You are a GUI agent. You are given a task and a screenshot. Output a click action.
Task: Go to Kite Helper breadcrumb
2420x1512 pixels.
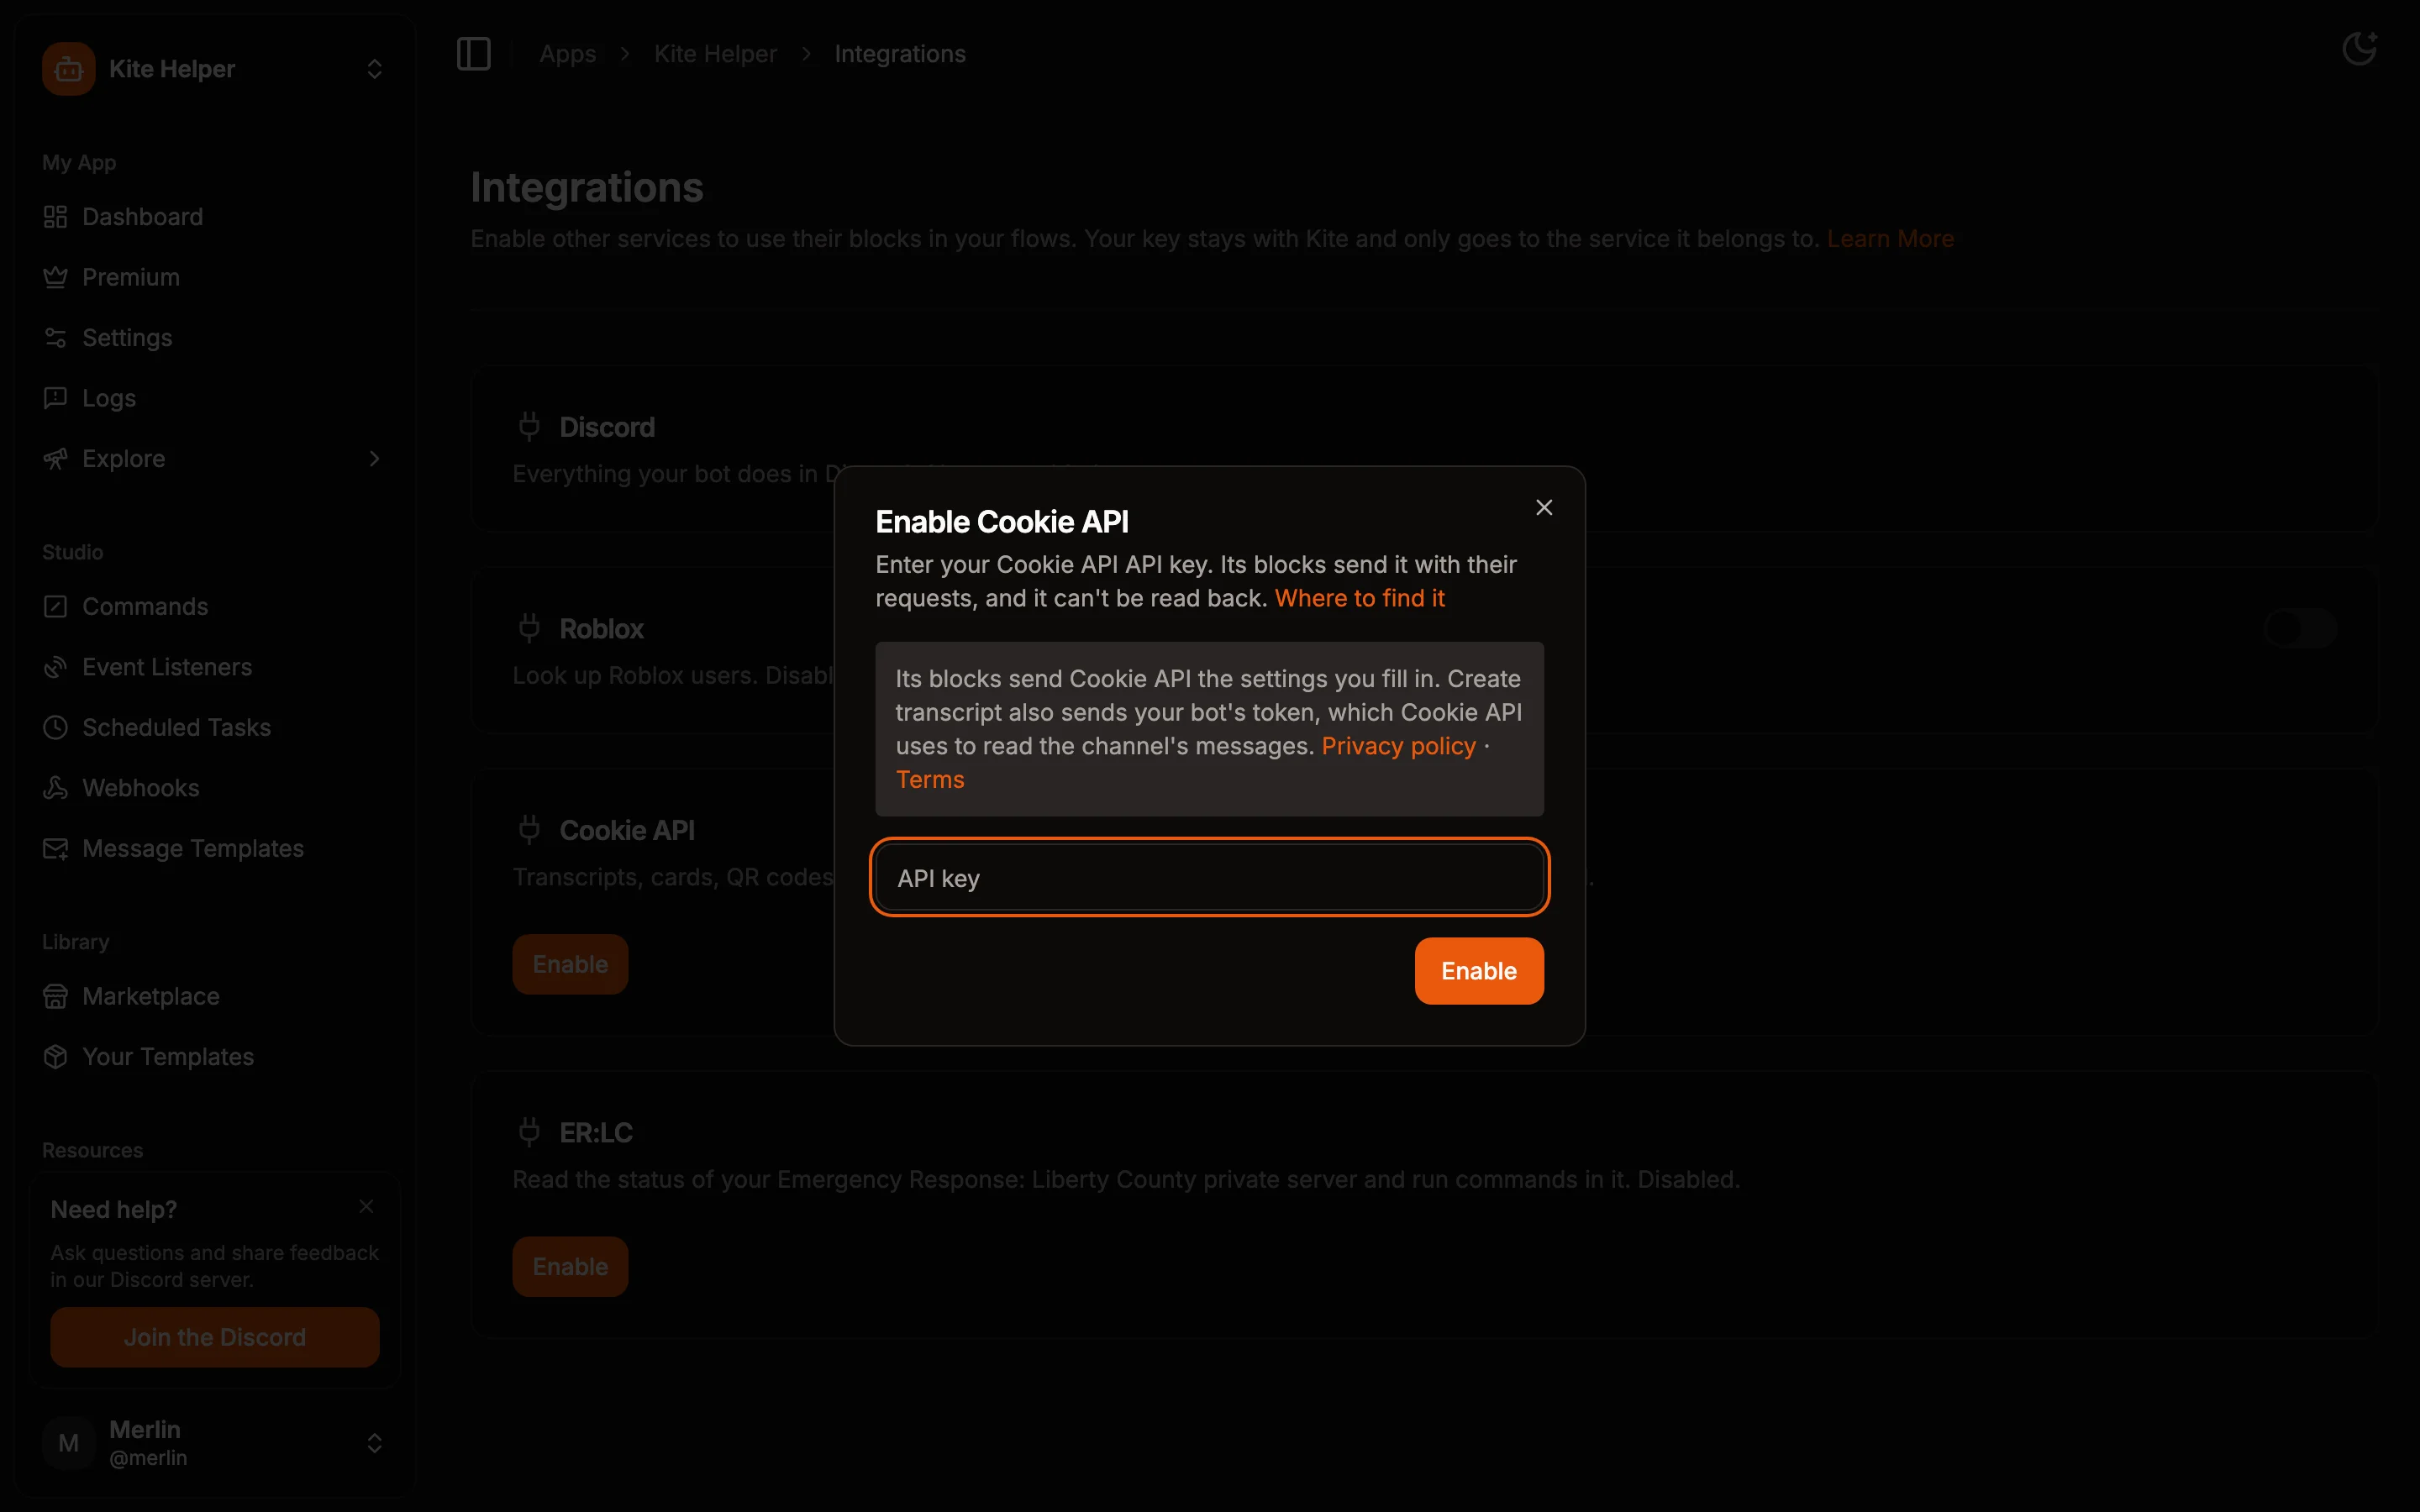click(x=715, y=54)
